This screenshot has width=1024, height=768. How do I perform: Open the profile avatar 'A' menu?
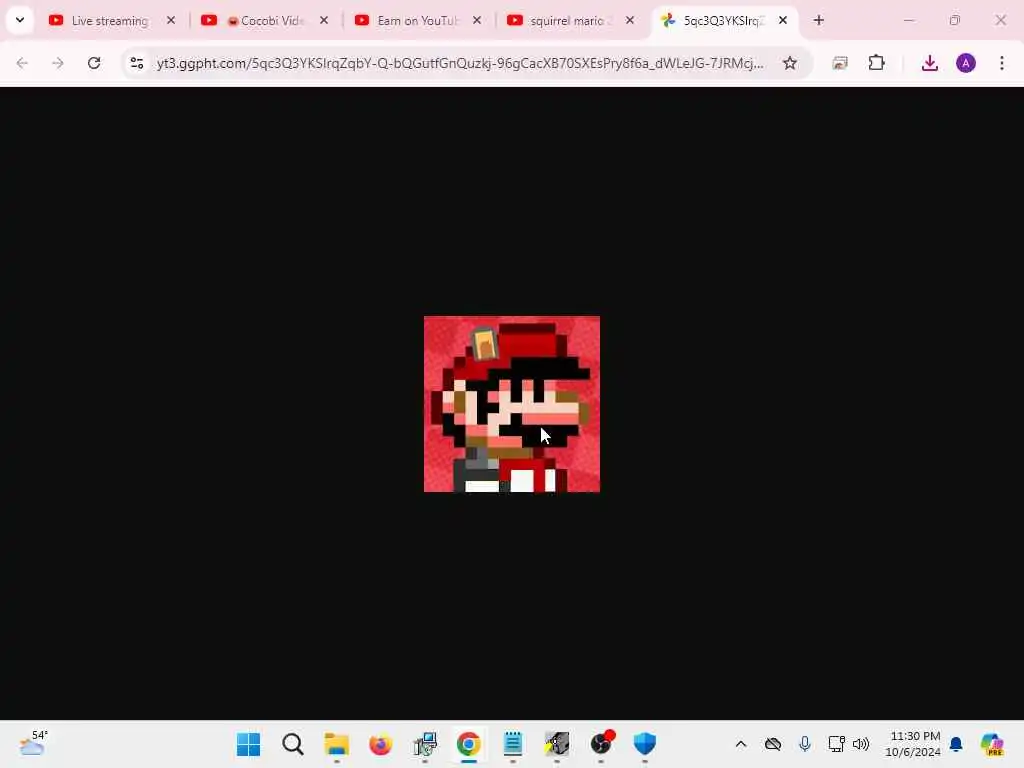(966, 63)
